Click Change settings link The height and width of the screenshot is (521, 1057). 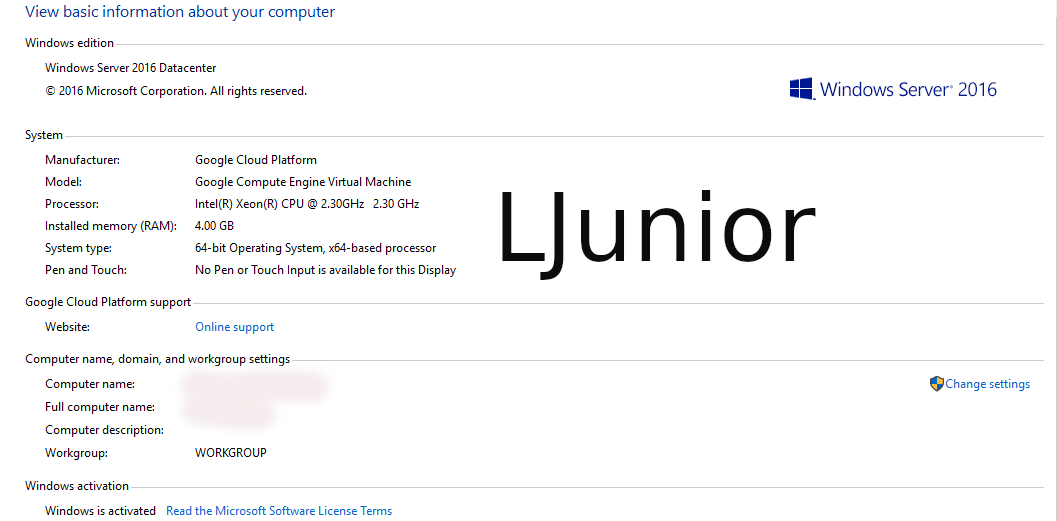coord(988,384)
